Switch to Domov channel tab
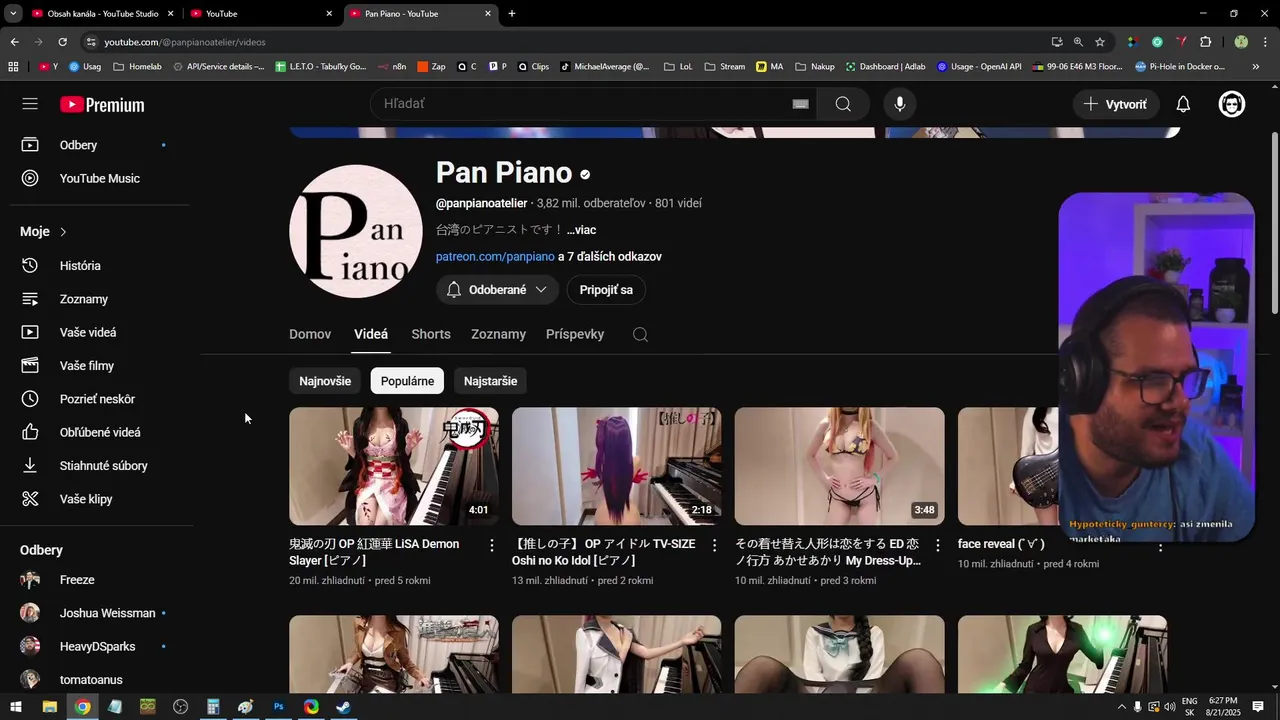 click(x=310, y=334)
